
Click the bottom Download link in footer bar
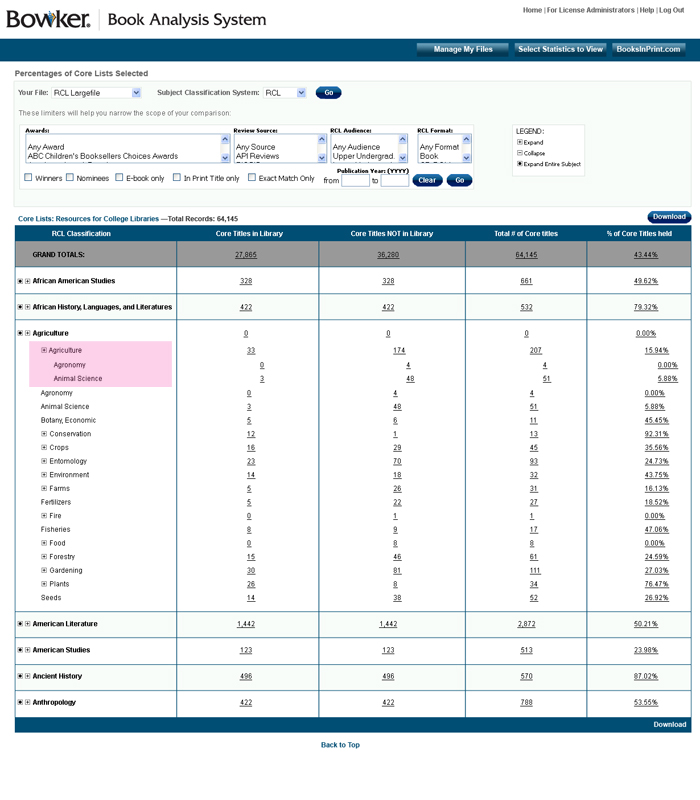669,724
